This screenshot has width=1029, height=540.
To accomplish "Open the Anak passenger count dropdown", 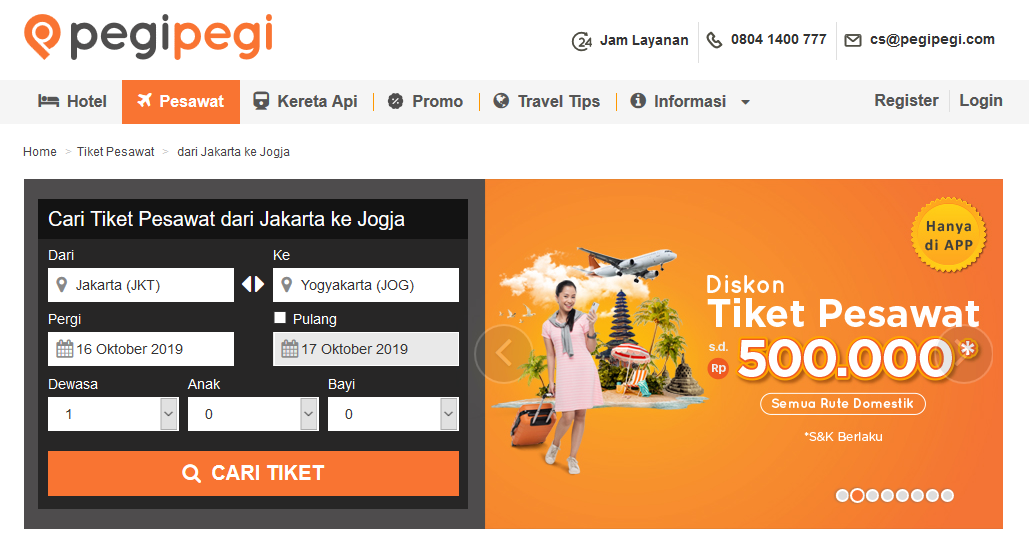I will coord(253,414).
